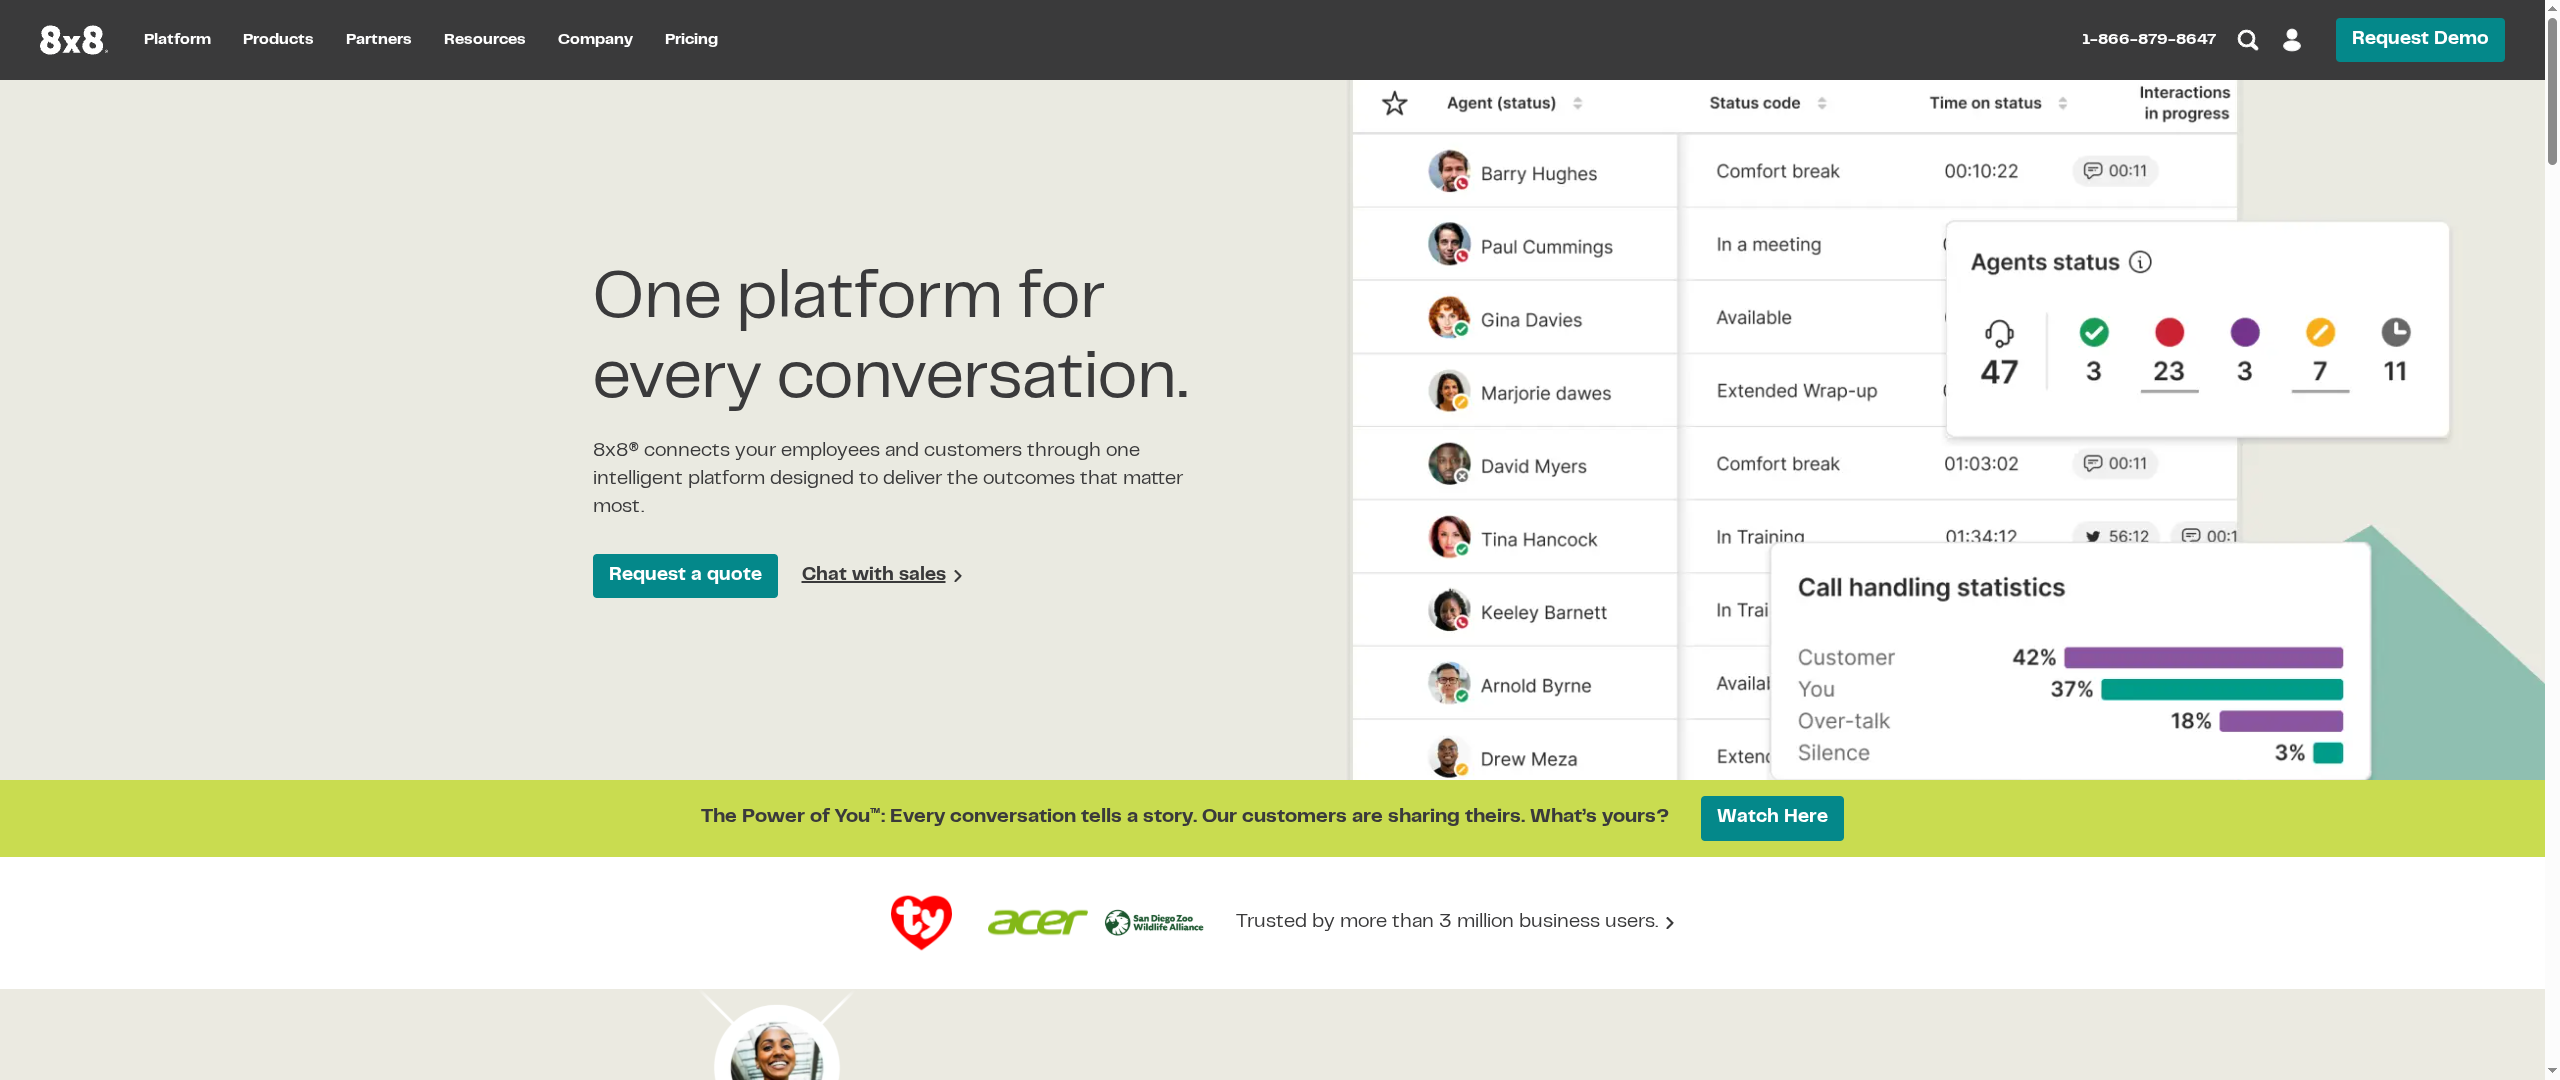Select the red Busy status circle
2560x1080 pixels.
[x=2169, y=333]
